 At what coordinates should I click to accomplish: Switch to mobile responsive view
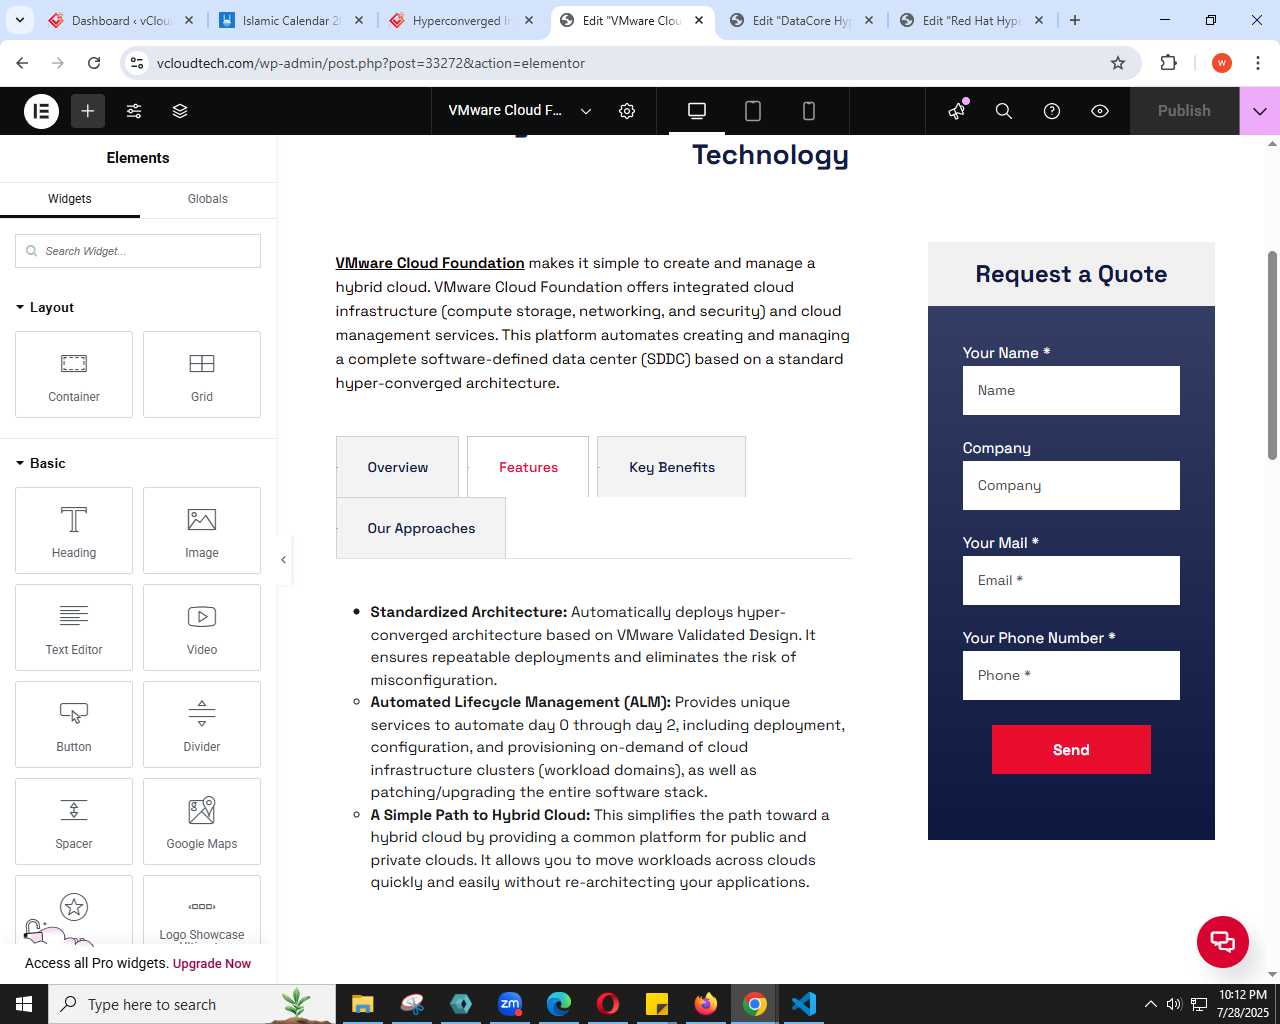[809, 111]
